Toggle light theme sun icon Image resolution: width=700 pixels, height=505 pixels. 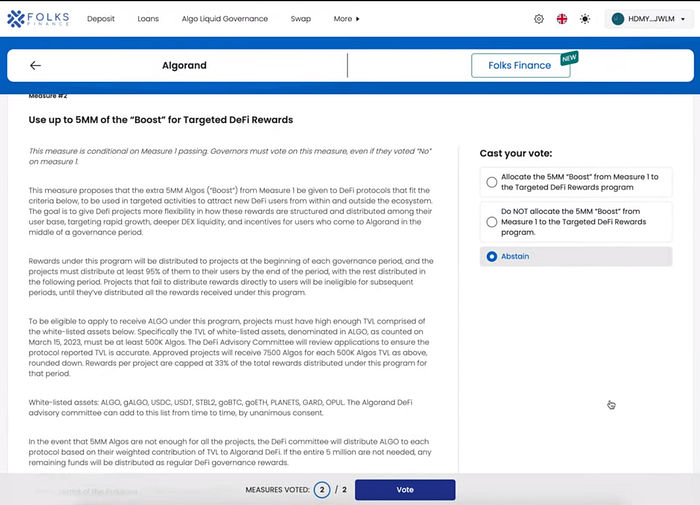[x=585, y=19]
